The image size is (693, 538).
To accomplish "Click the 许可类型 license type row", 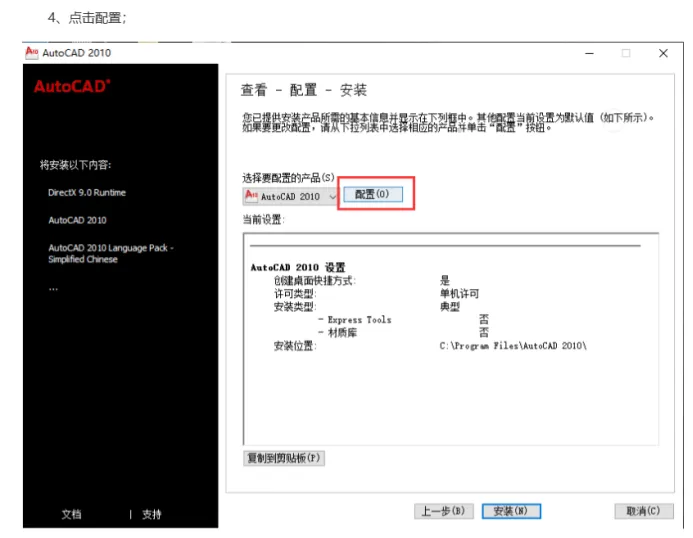I will pyautogui.click(x=376, y=294).
